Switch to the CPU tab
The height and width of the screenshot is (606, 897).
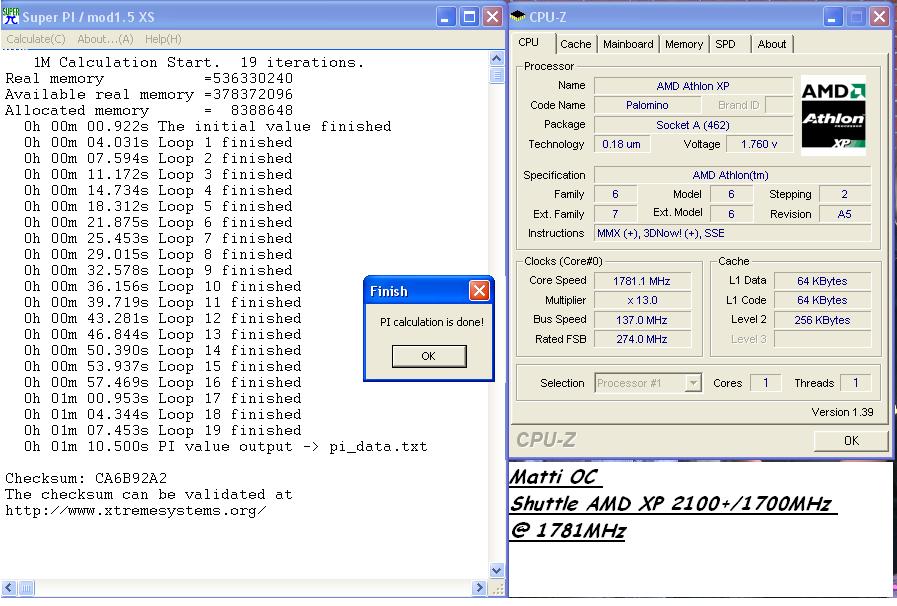pyautogui.click(x=533, y=43)
